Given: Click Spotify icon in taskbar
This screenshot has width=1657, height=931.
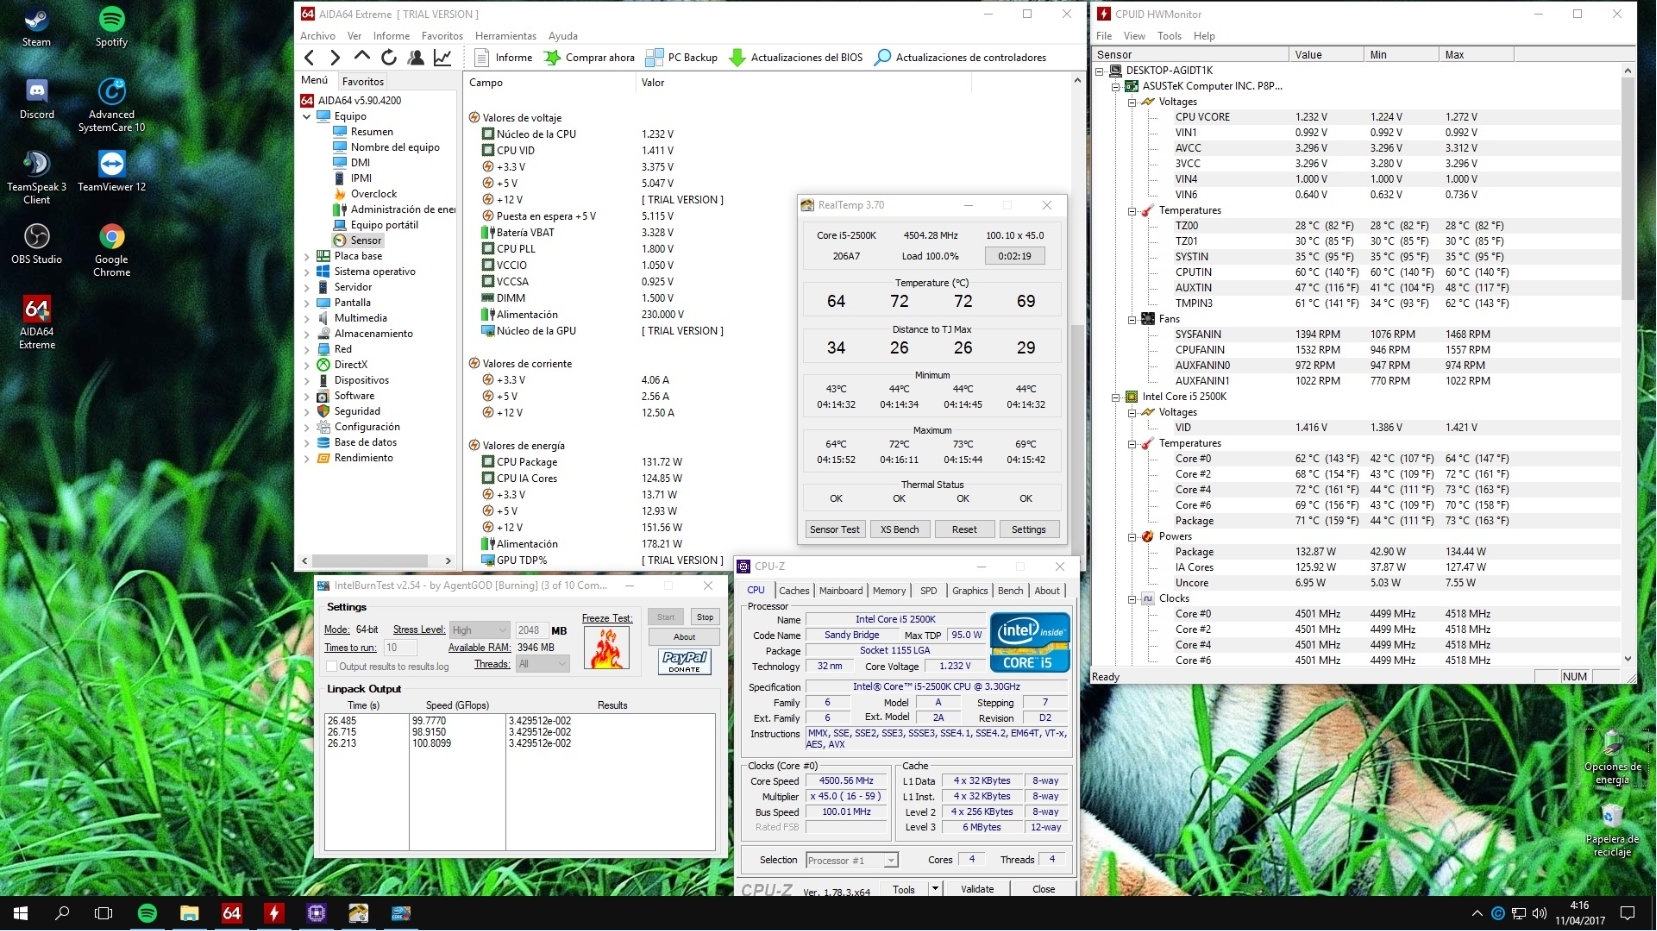Looking at the screenshot, I should (x=147, y=913).
